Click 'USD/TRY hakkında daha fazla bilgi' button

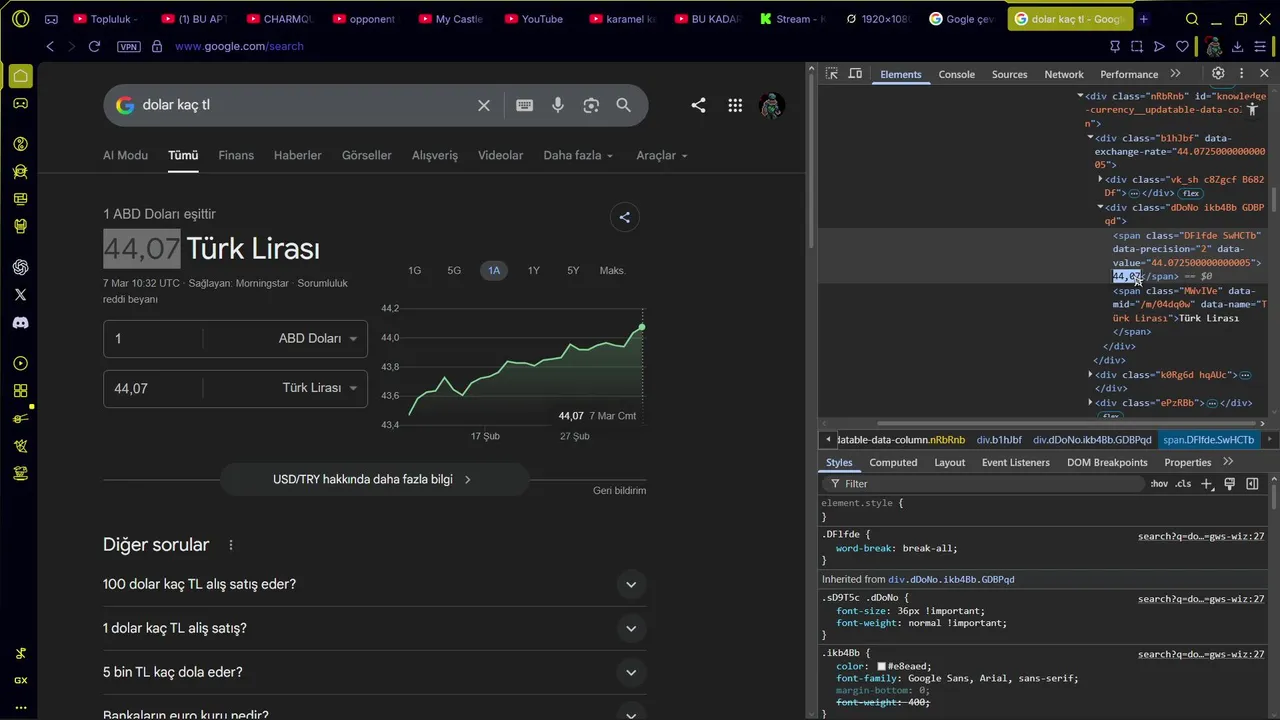click(x=374, y=479)
